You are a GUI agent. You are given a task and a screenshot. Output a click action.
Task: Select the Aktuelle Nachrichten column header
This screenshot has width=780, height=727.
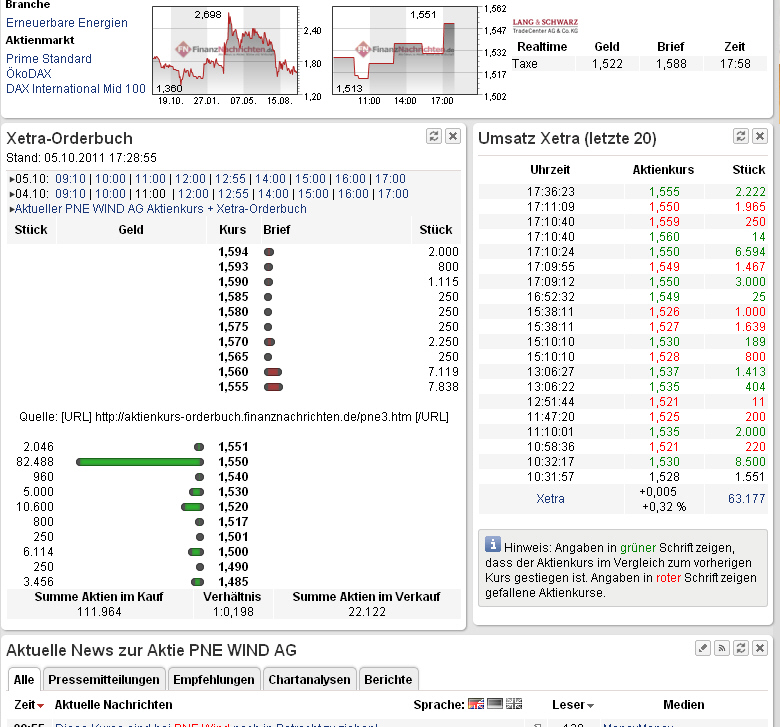coord(113,705)
